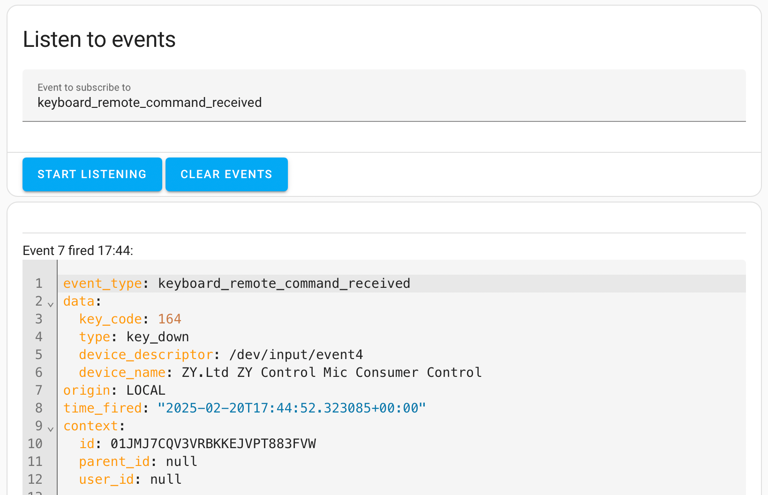Click the time_fired timestamp string
The height and width of the screenshot is (495, 768).
291,408
